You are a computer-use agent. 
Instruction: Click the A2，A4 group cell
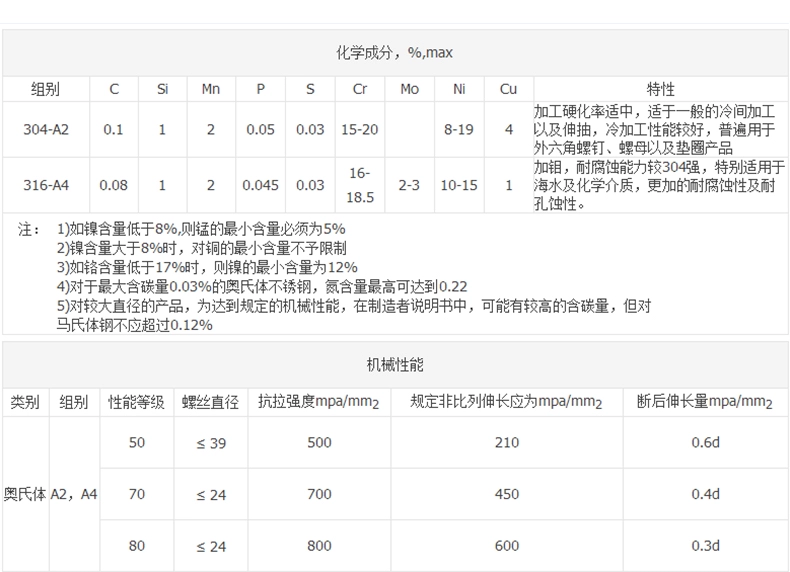(x=74, y=494)
